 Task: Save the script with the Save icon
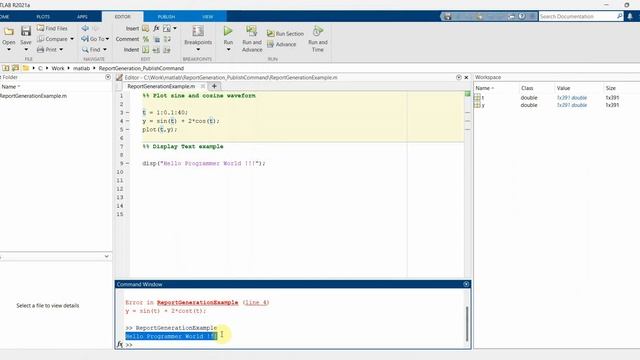tap(26, 31)
